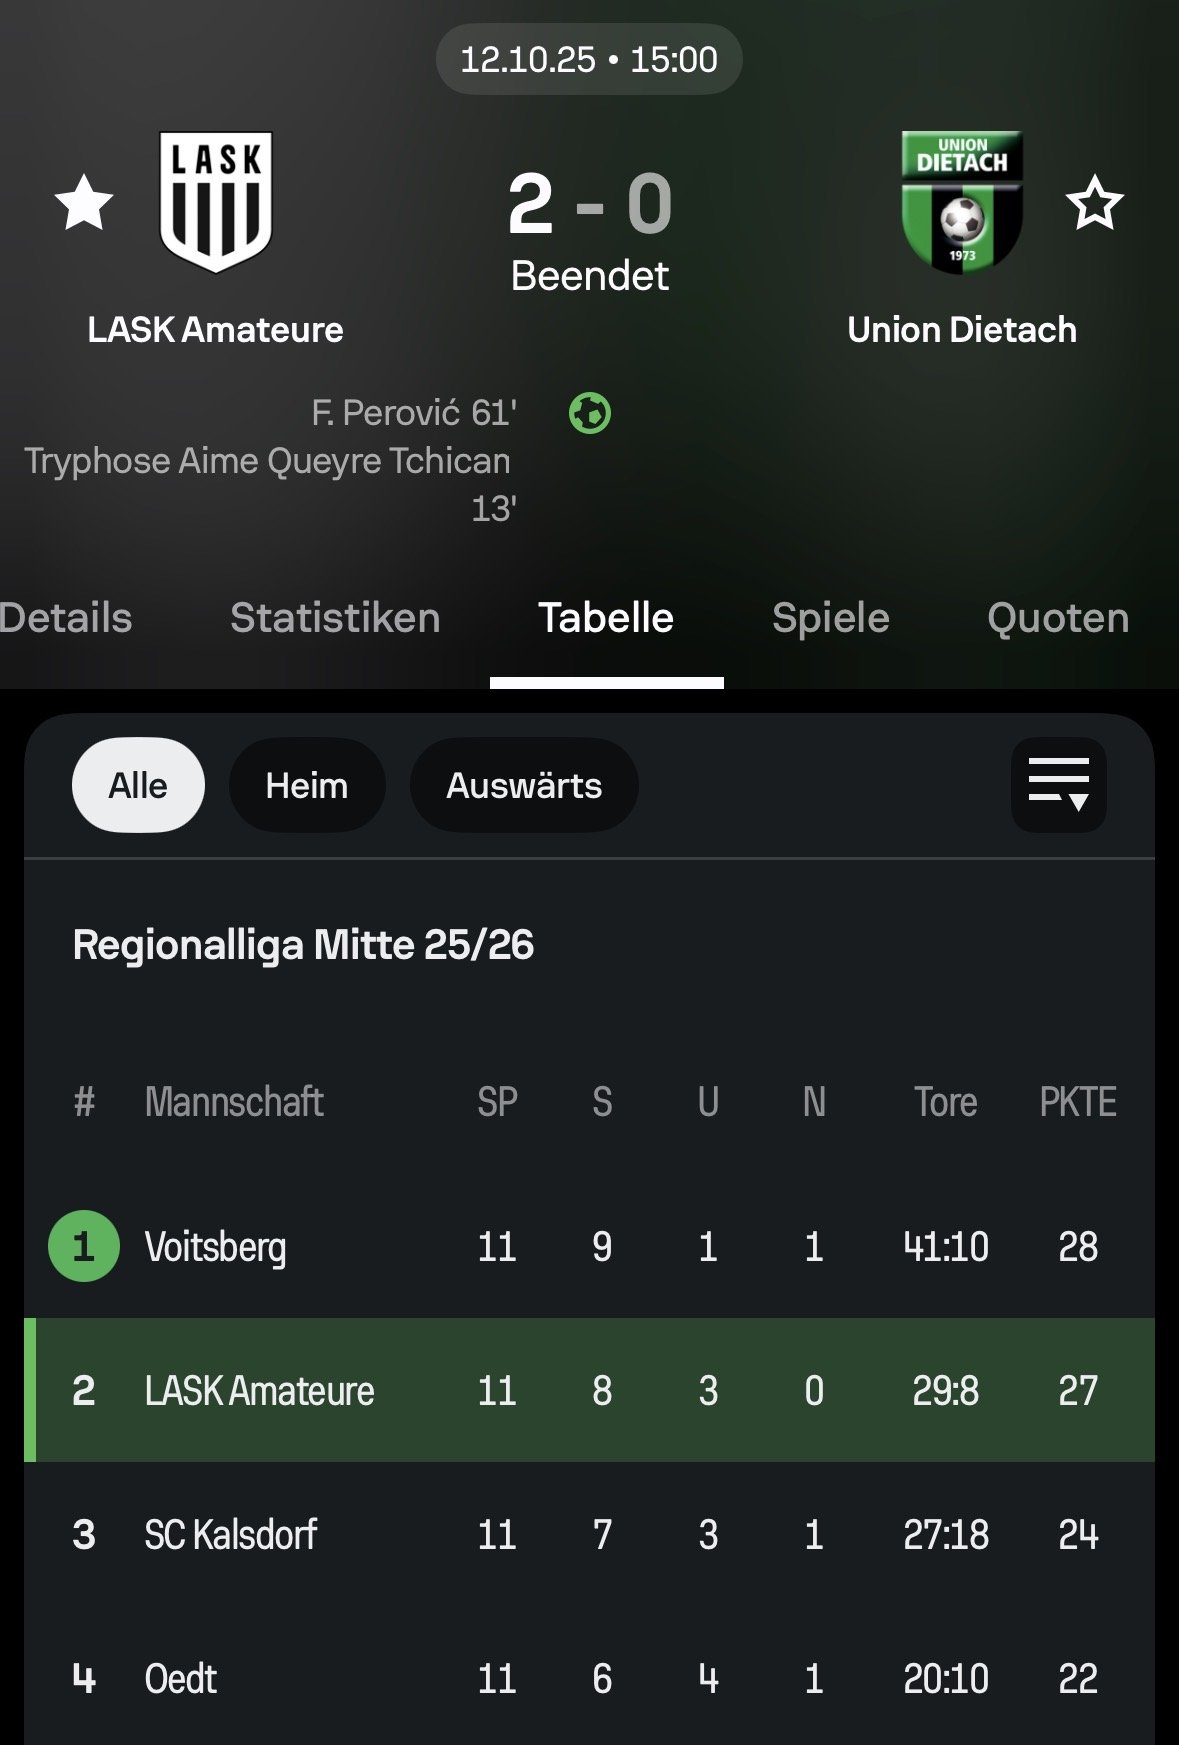Tap the PKTE column header

tap(1077, 1102)
